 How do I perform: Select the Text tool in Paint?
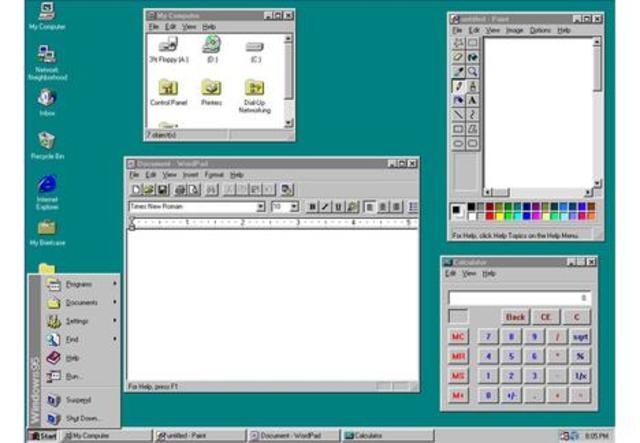(473, 100)
